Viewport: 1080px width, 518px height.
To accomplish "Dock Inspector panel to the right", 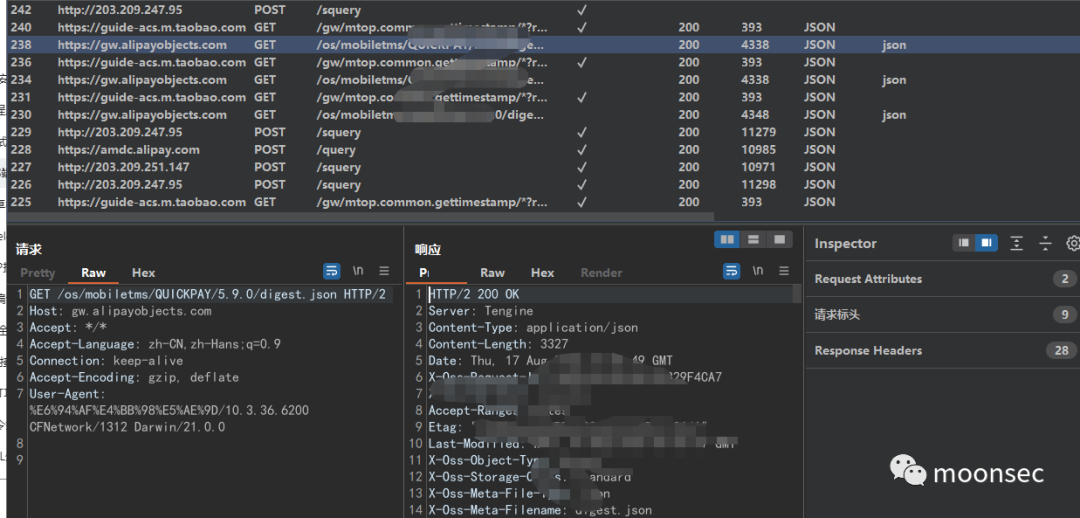I will 986,243.
